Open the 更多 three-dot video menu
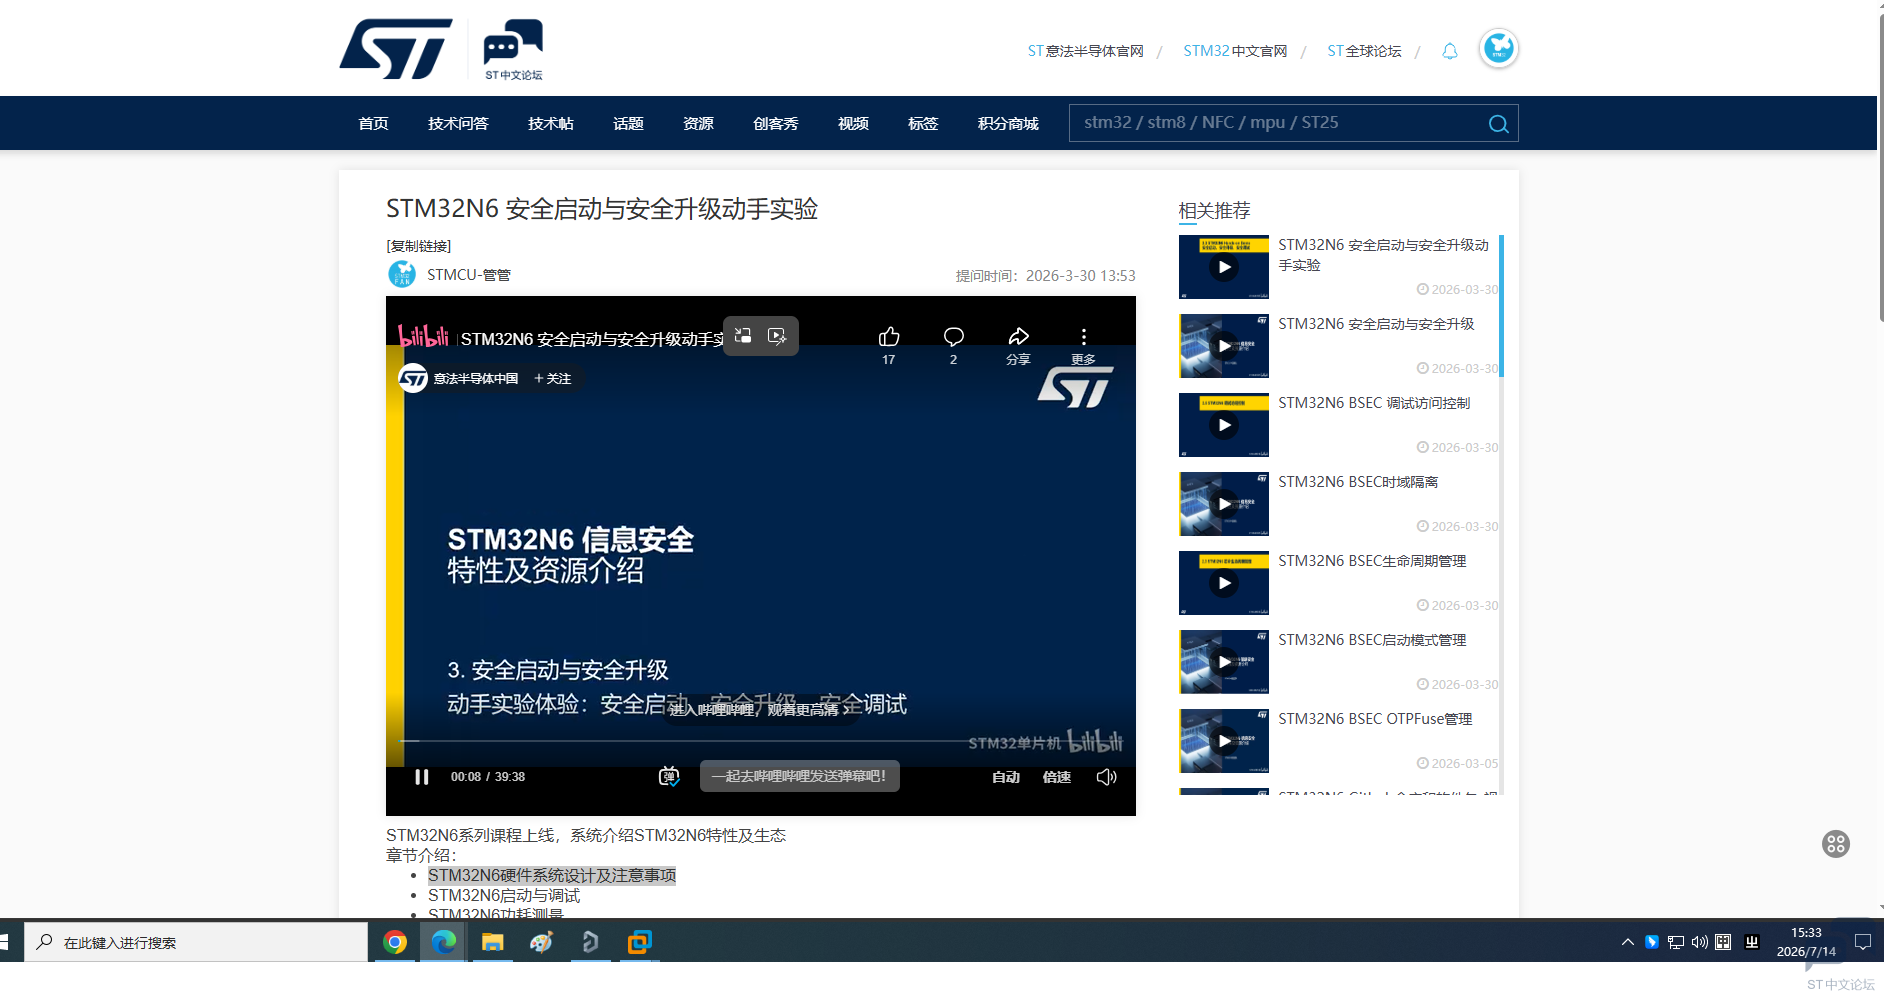Screen dimensions: 1884x1000 click(1083, 337)
